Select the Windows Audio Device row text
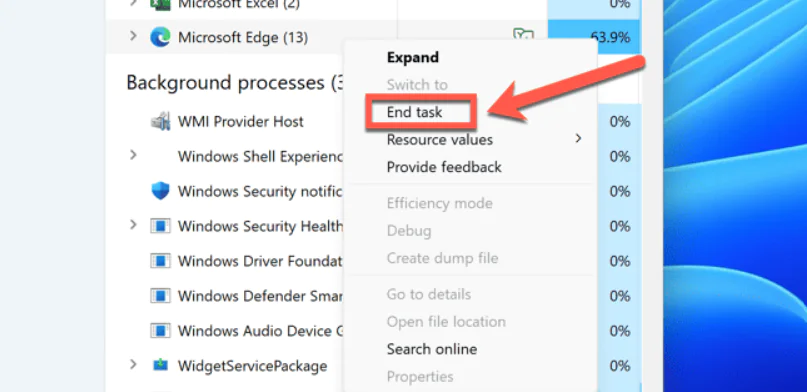The width and height of the screenshot is (807, 392). pos(260,331)
